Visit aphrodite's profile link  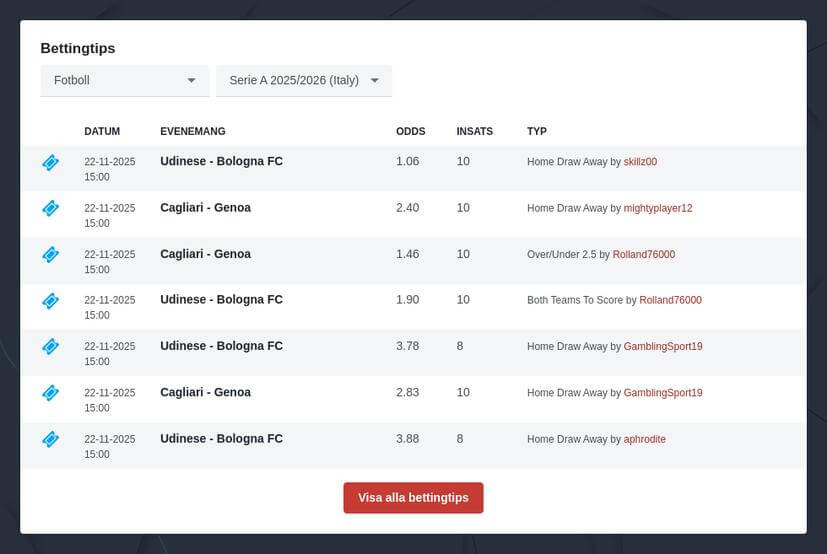pyautogui.click(x=645, y=439)
